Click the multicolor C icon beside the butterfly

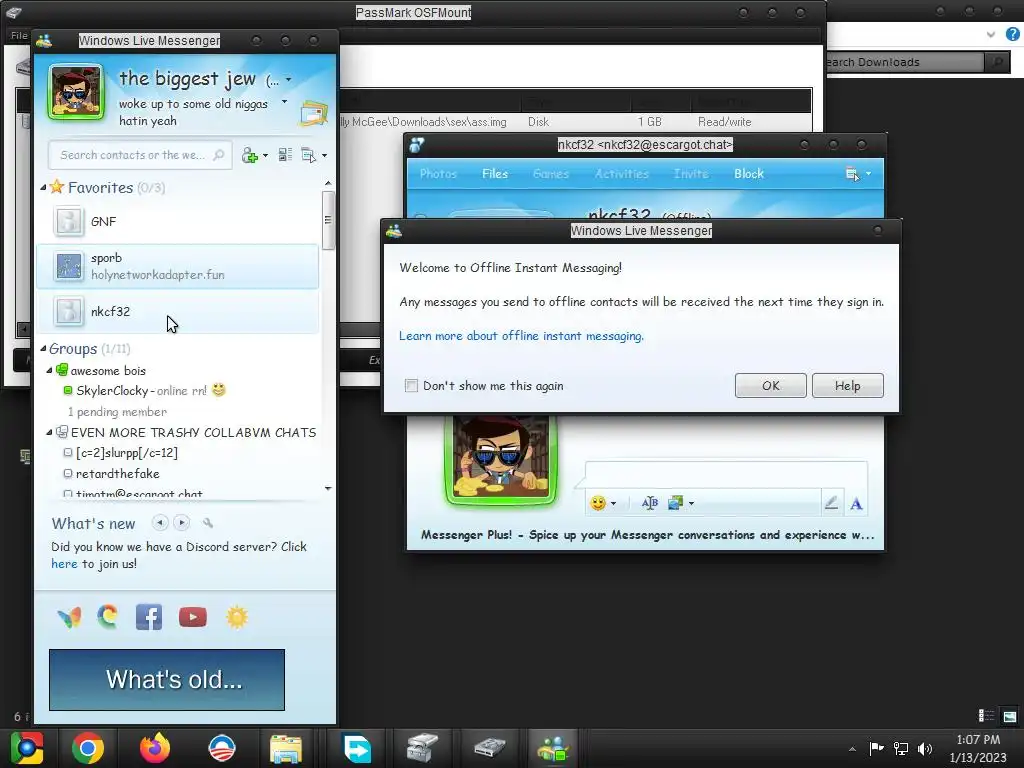(x=108, y=616)
